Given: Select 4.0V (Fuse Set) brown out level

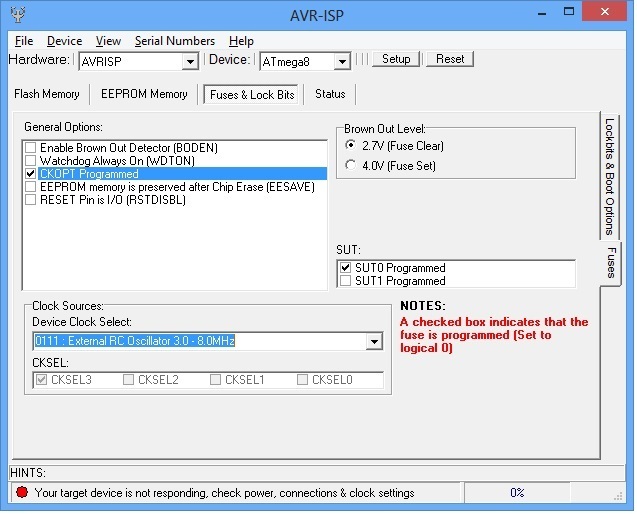Looking at the screenshot, I should [x=350, y=165].
